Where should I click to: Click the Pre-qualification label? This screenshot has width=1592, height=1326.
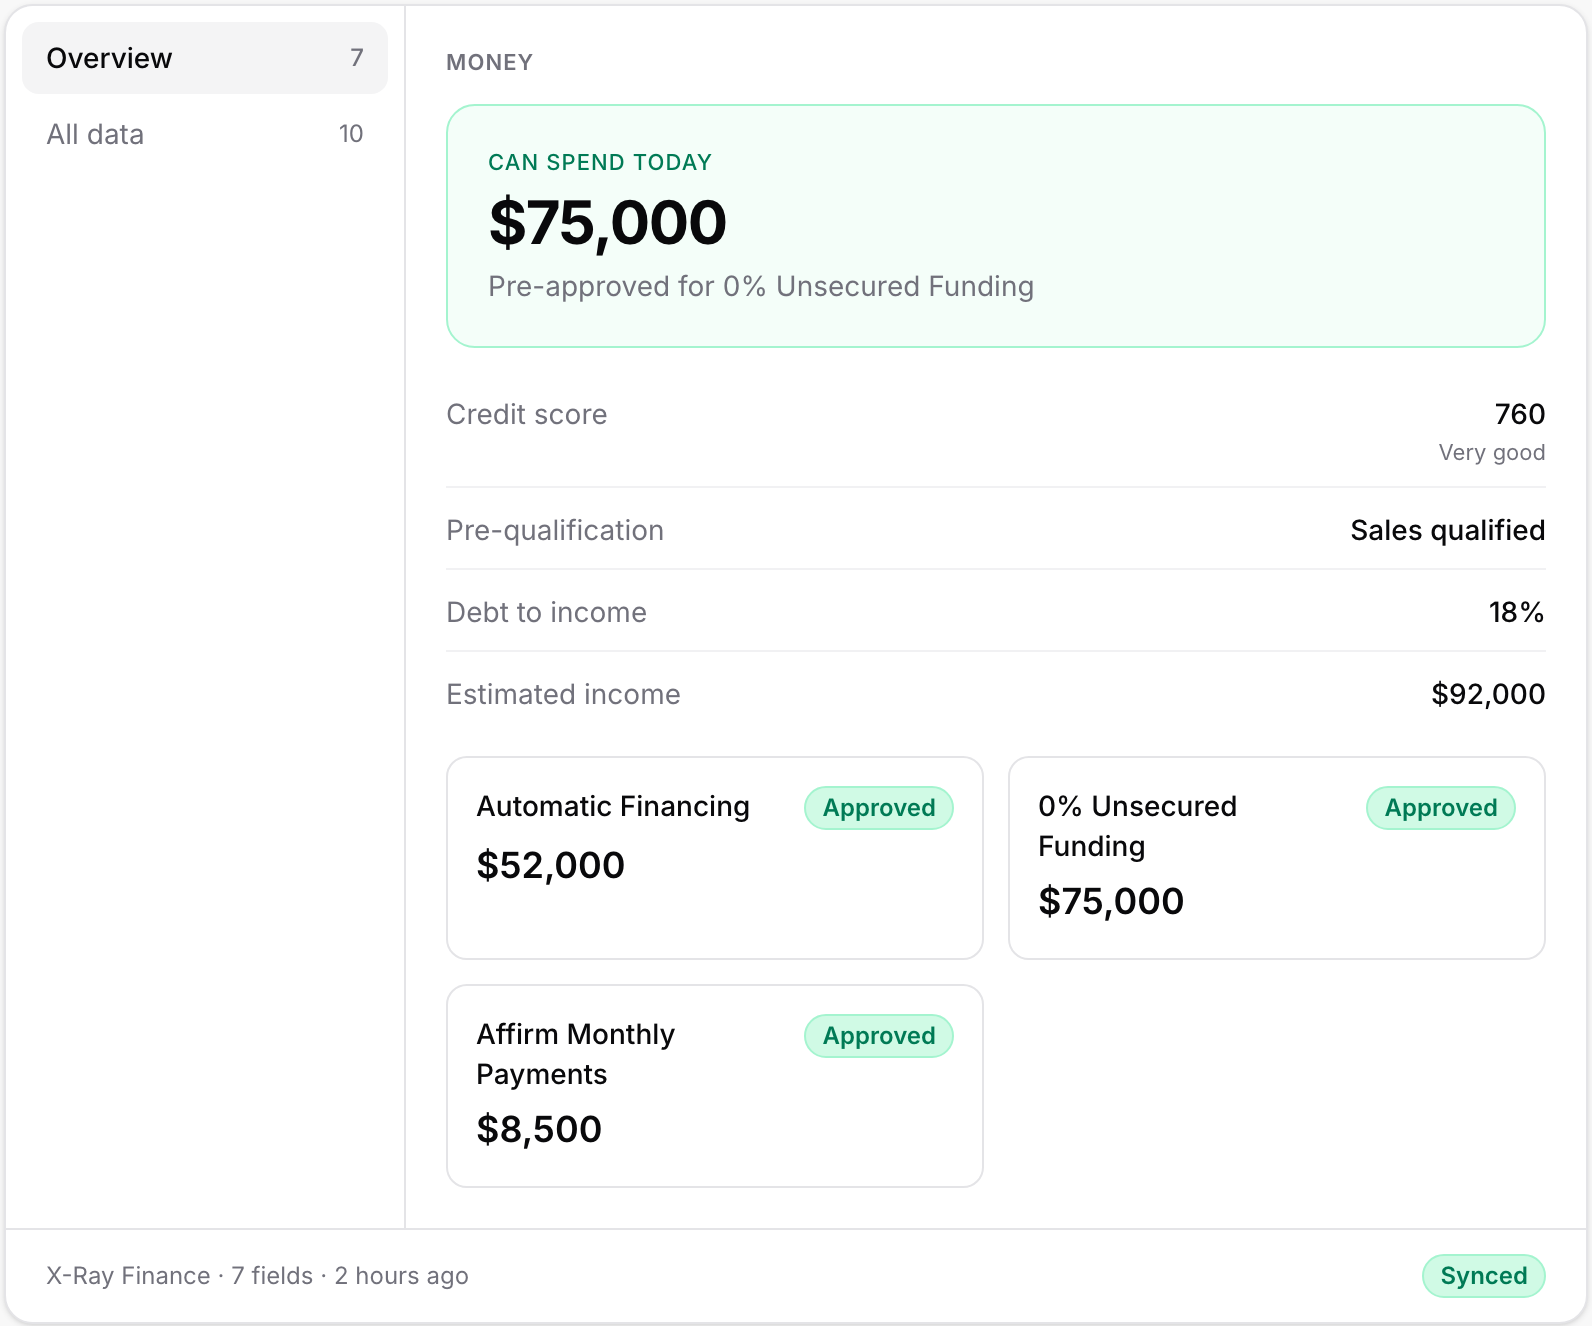pos(555,530)
